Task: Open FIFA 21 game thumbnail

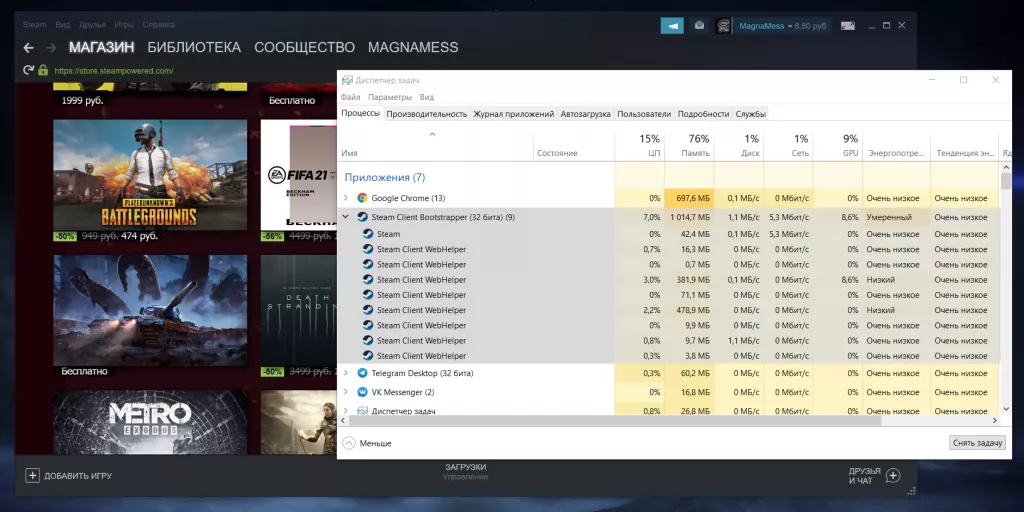Action: click(x=298, y=174)
